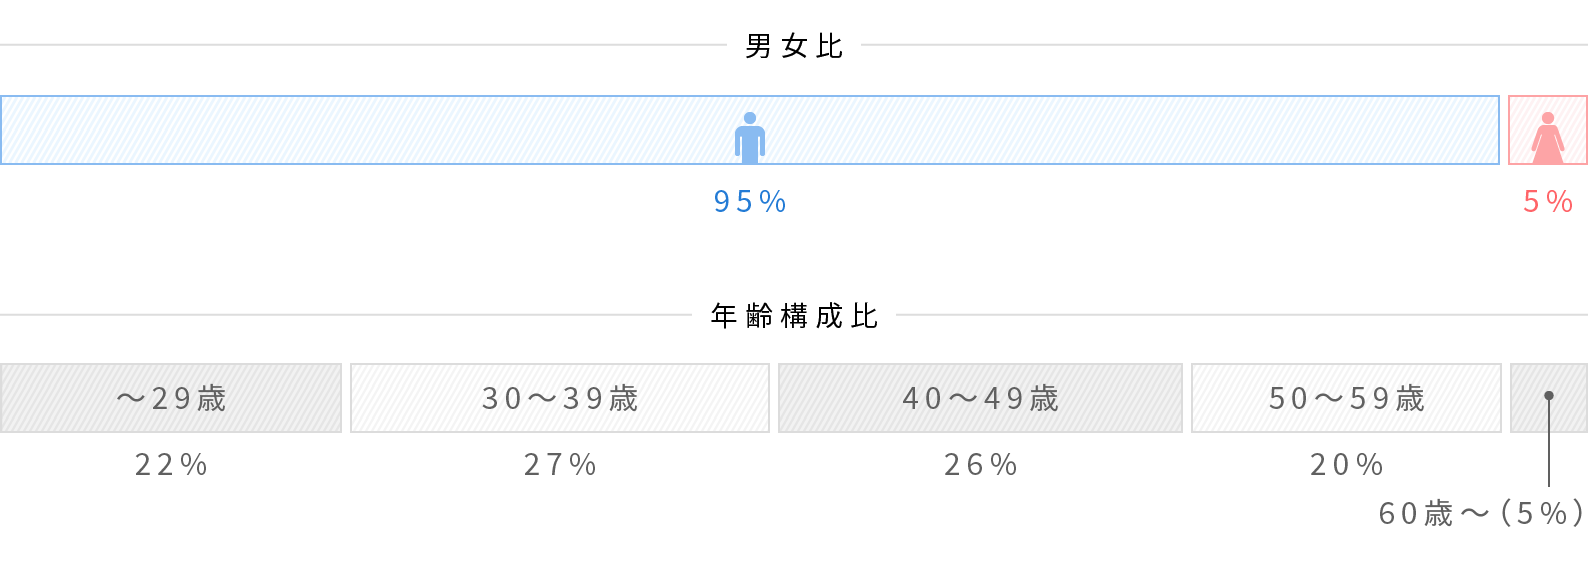Click the 27% value under 30～39歳
The height and width of the screenshot is (564, 1588).
pos(560,465)
